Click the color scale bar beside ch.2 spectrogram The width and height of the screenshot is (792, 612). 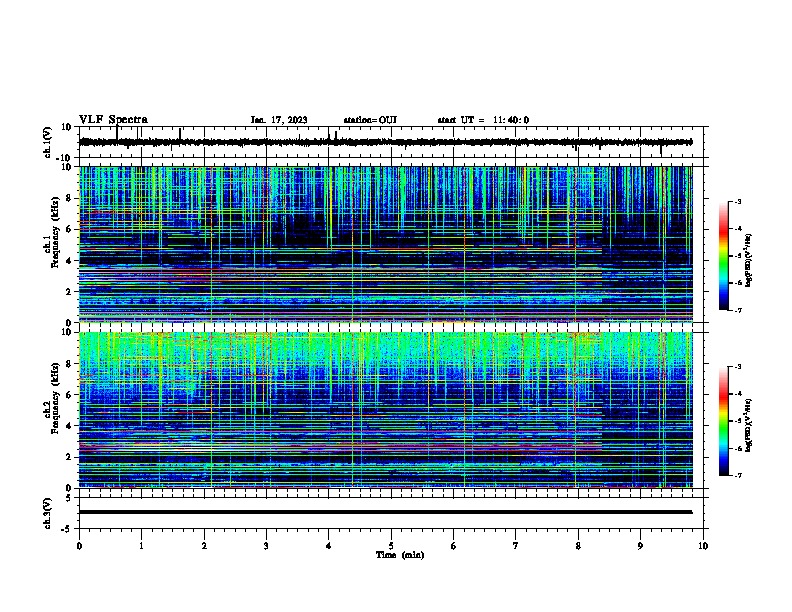click(x=724, y=421)
